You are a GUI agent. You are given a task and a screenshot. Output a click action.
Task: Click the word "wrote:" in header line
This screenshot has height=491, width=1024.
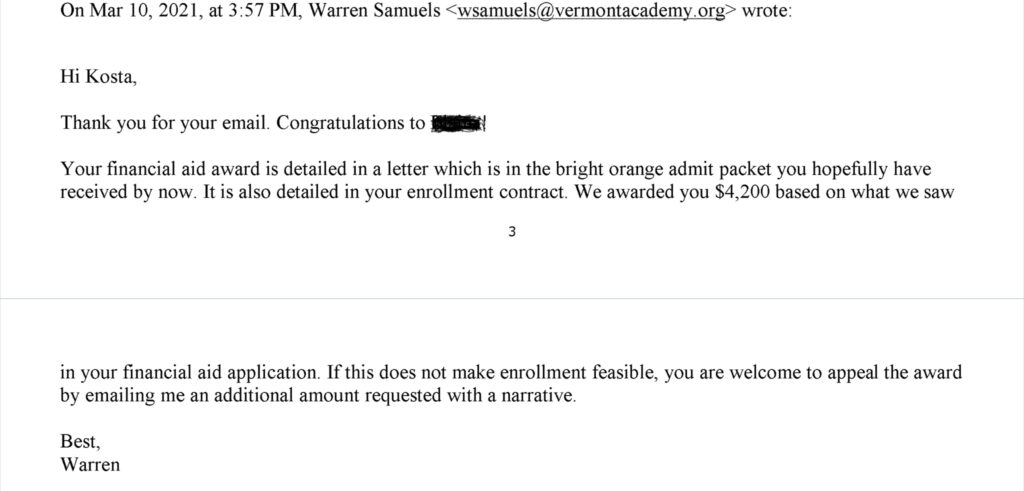[767, 12]
